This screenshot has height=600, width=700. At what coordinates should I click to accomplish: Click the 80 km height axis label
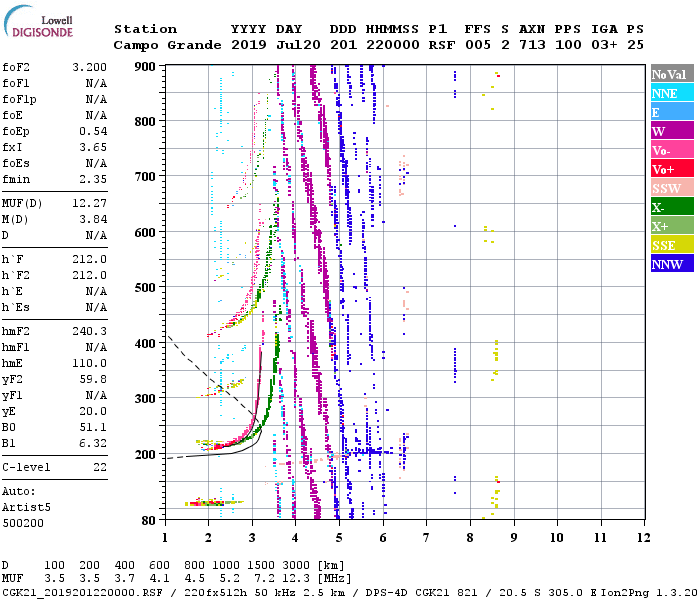(x=149, y=521)
